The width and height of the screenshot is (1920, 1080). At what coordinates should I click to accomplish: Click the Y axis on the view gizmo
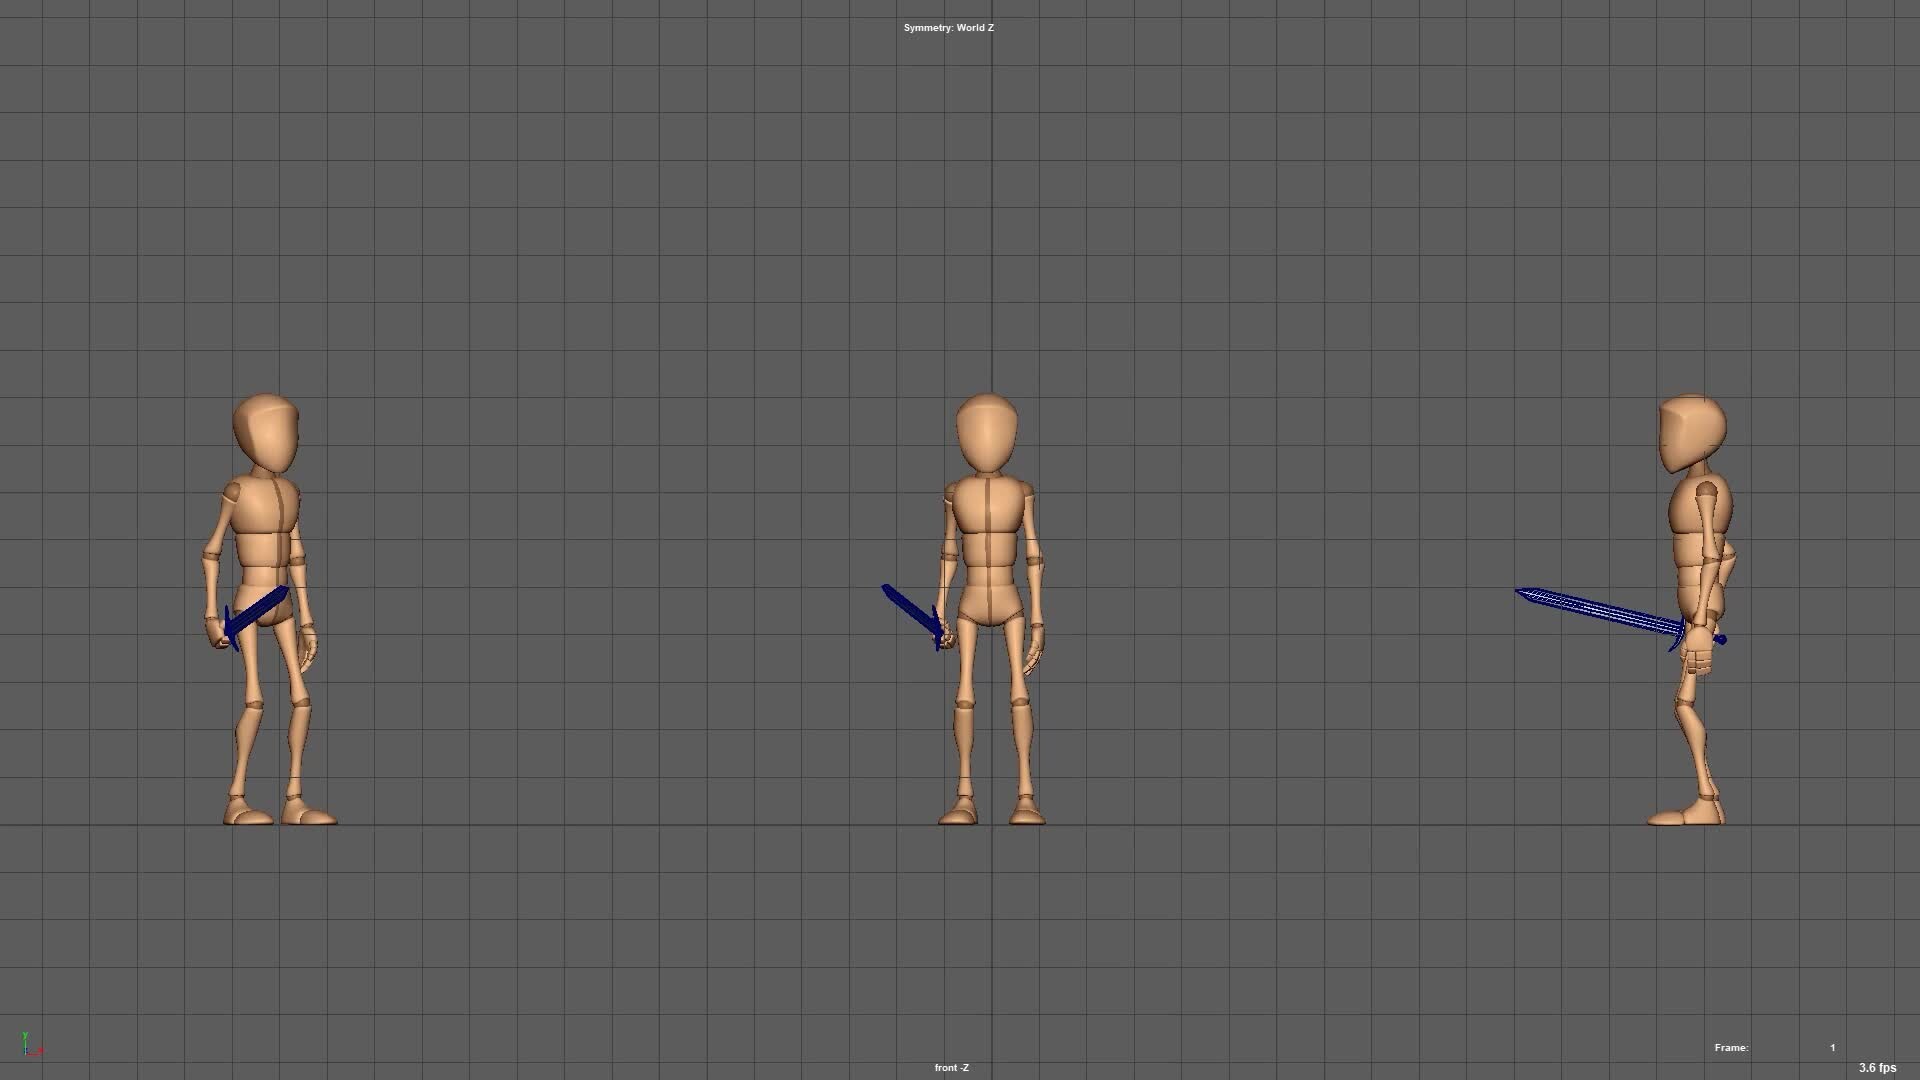tap(25, 1035)
